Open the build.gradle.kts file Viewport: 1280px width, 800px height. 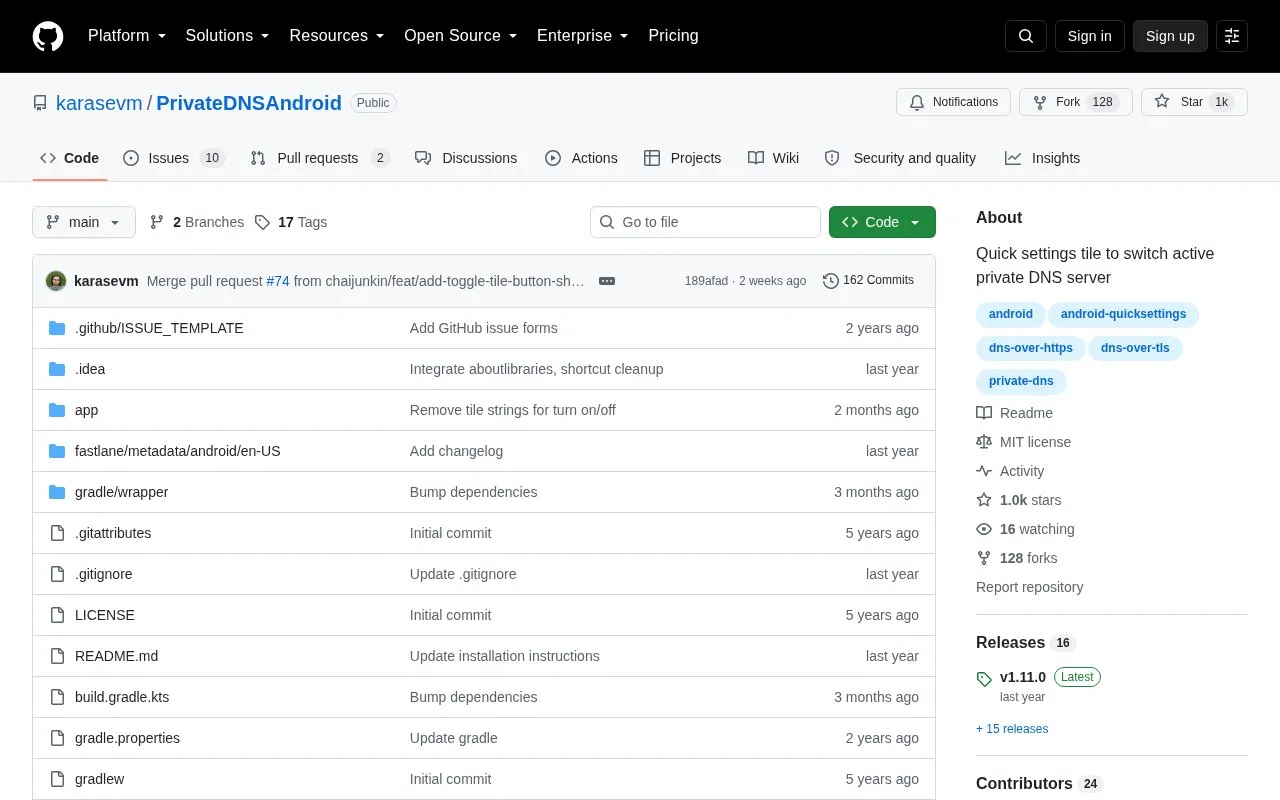point(122,697)
